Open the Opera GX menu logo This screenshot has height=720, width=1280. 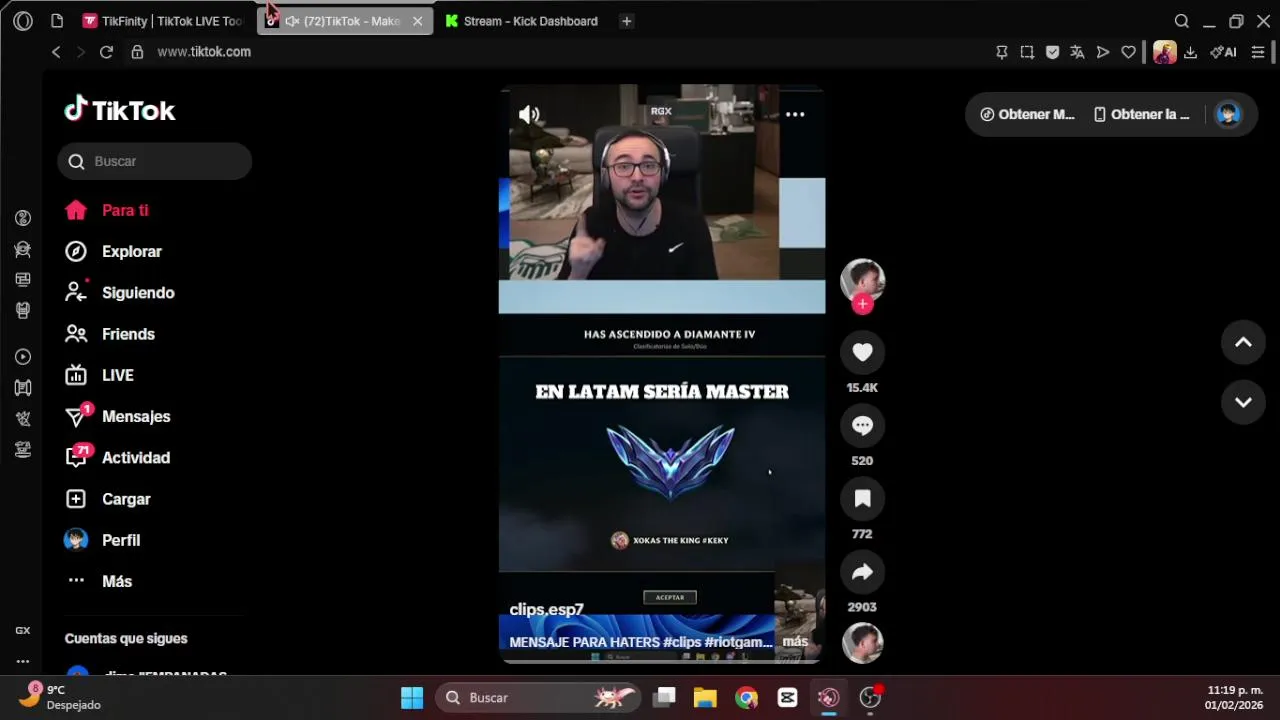(x=23, y=21)
